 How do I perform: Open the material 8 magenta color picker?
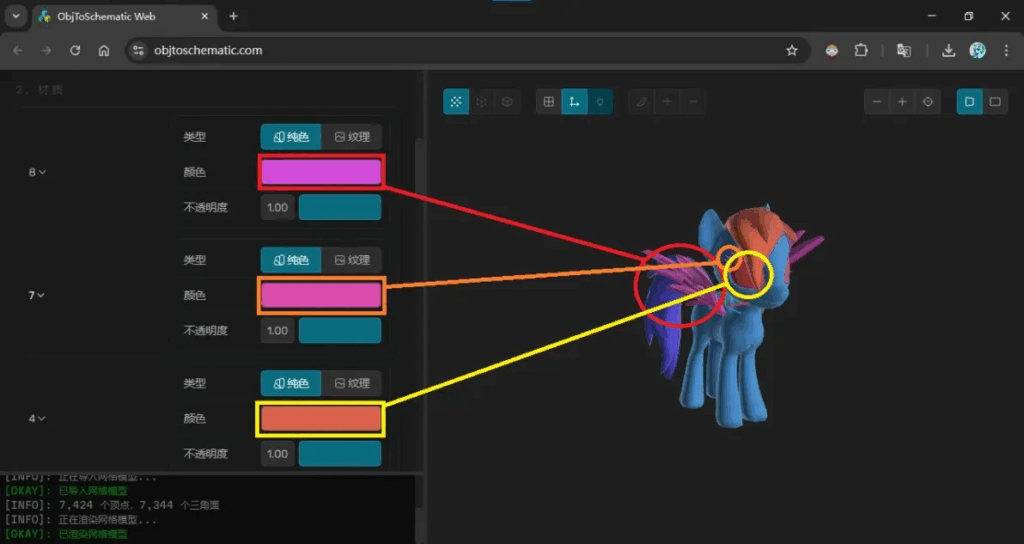pos(321,172)
